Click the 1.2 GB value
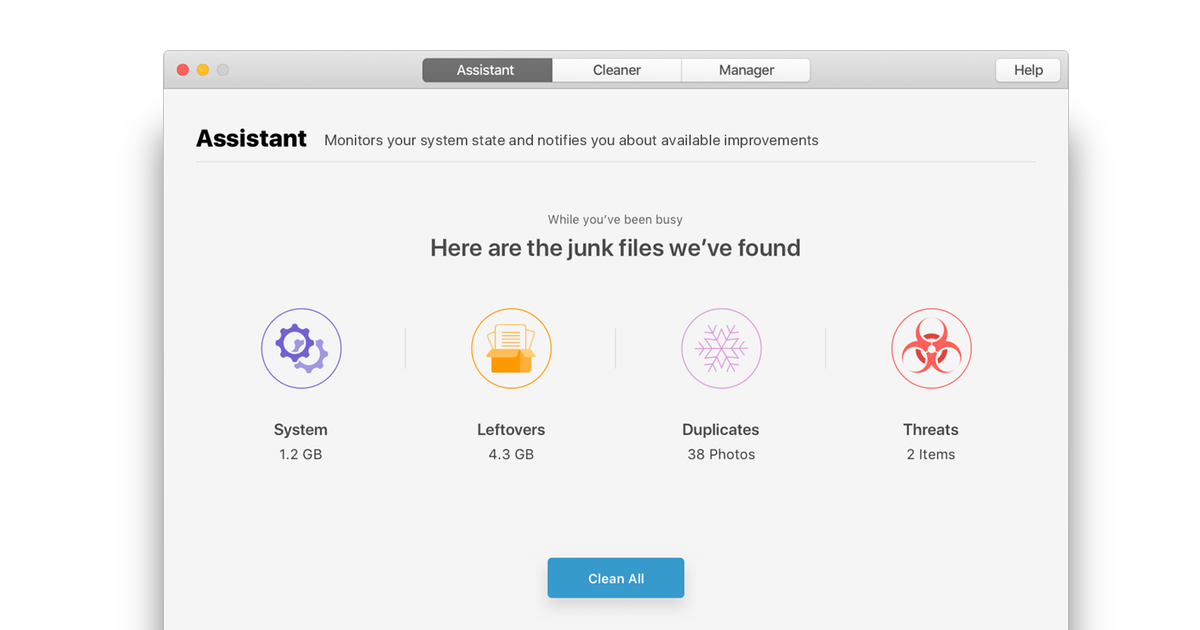 click(x=301, y=454)
